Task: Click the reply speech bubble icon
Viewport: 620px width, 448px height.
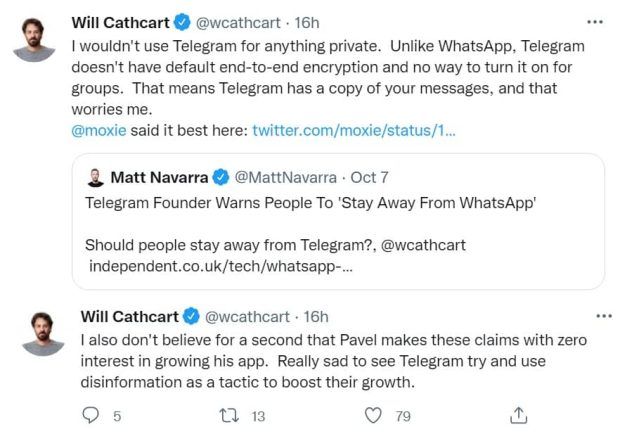Action: coord(91,416)
